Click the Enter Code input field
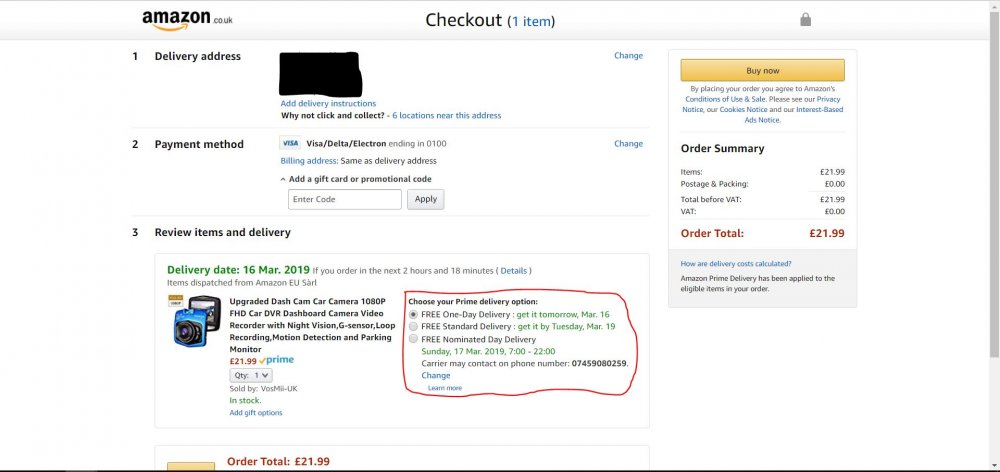This screenshot has height=472, width=1000. point(344,199)
